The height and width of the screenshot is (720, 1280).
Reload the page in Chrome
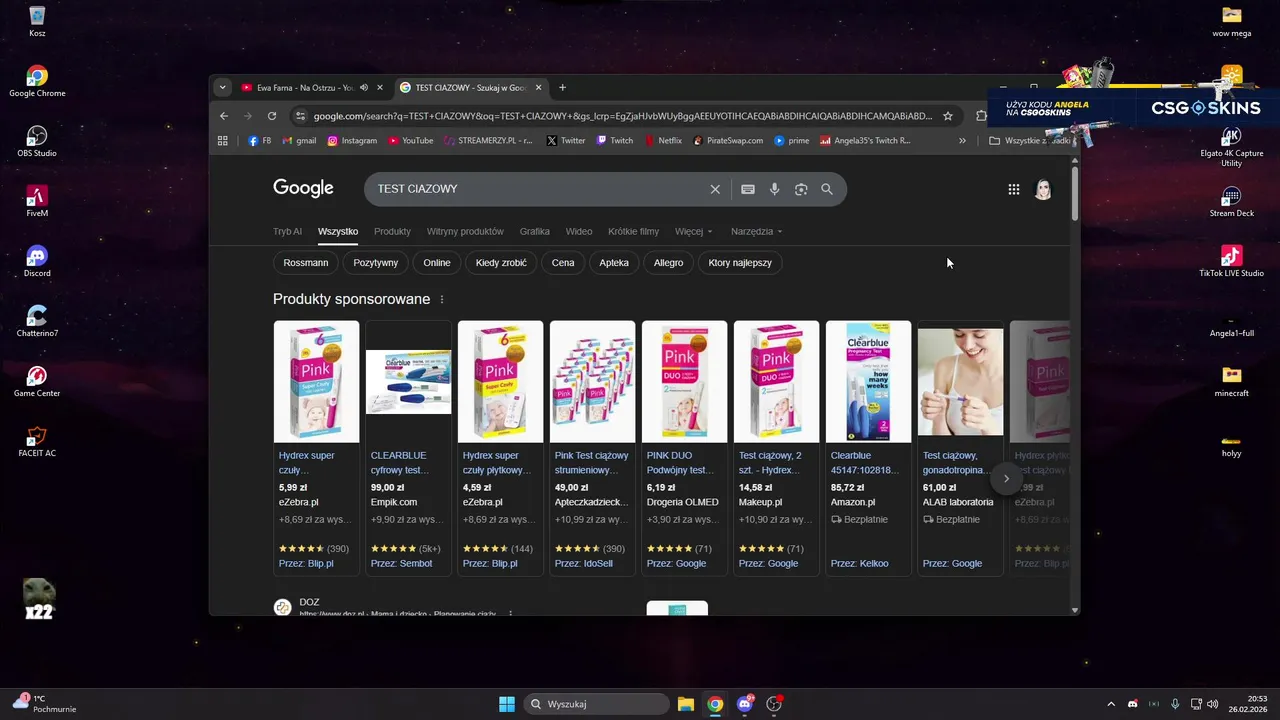point(272,115)
